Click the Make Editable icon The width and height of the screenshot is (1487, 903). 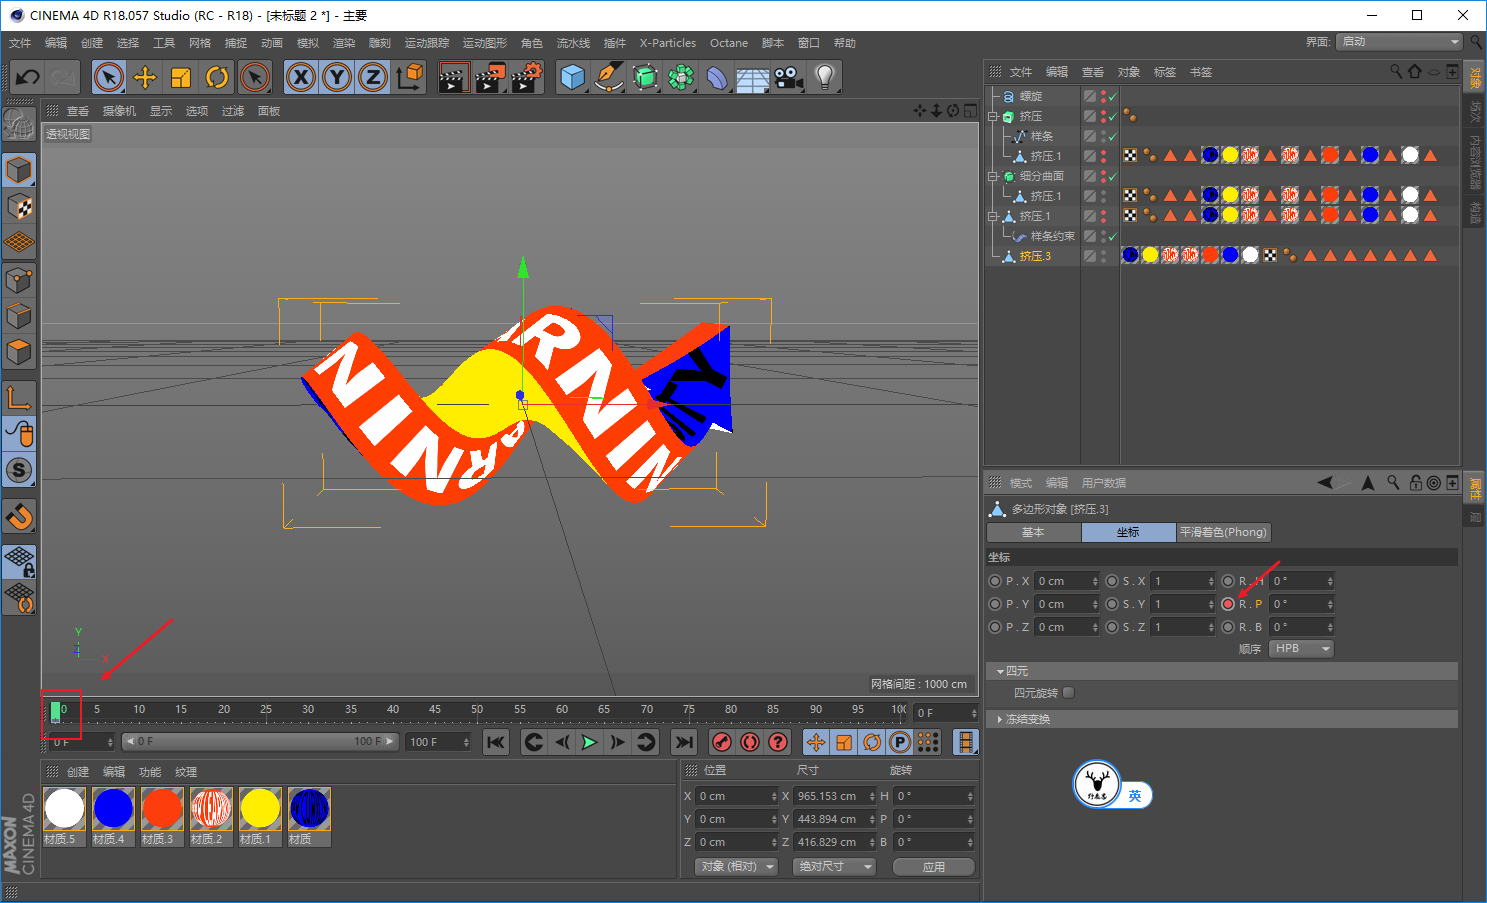point(19,125)
